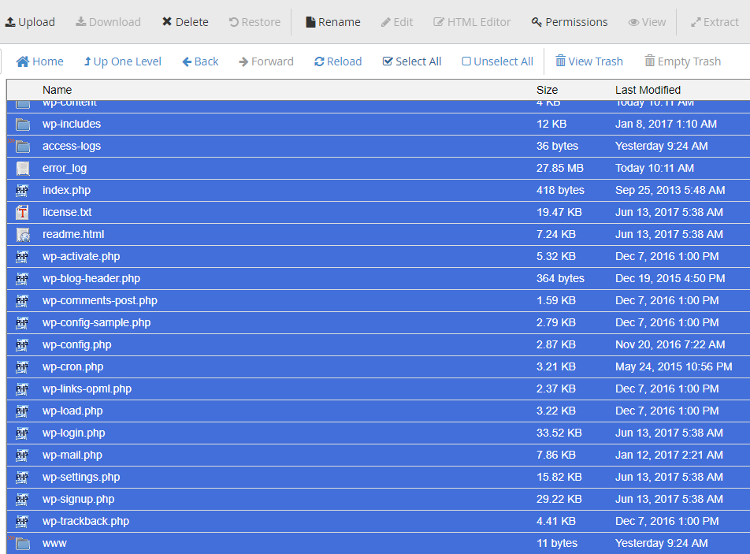
Task: Click the index.php file icon
Action: tap(22, 190)
